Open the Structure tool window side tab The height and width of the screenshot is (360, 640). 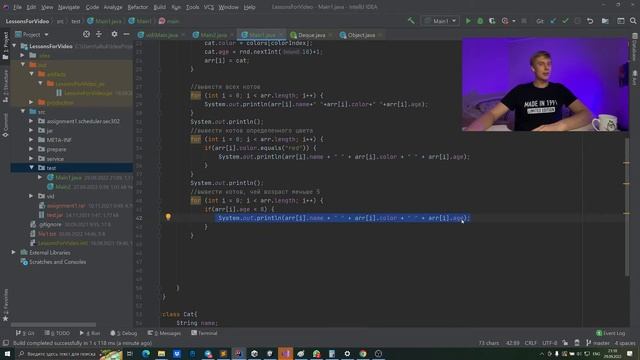[5, 86]
